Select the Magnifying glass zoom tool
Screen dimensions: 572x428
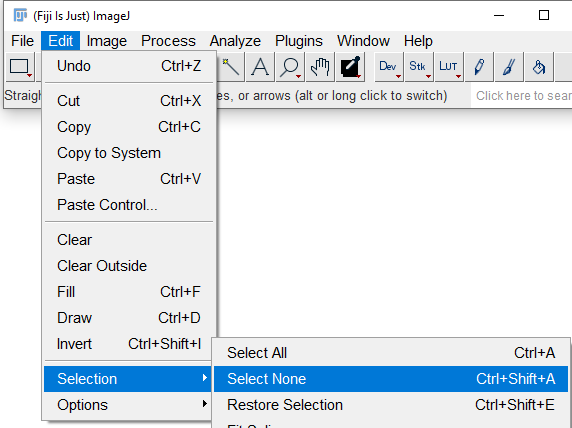click(290, 67)
